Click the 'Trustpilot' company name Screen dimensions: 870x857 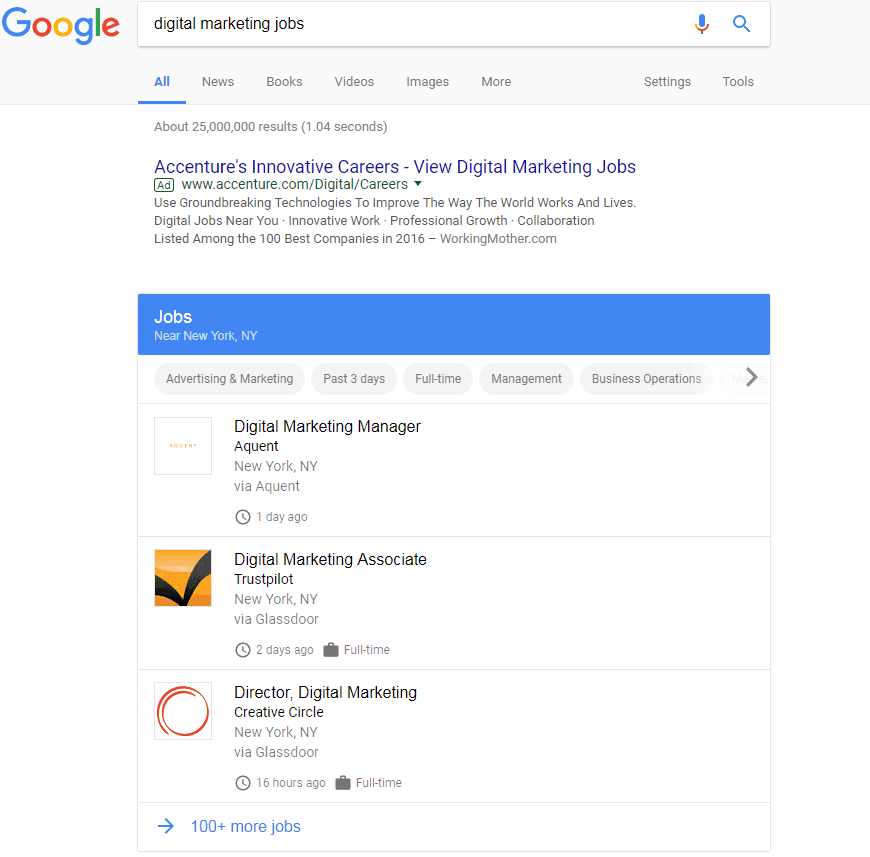[x=263, y=579]
